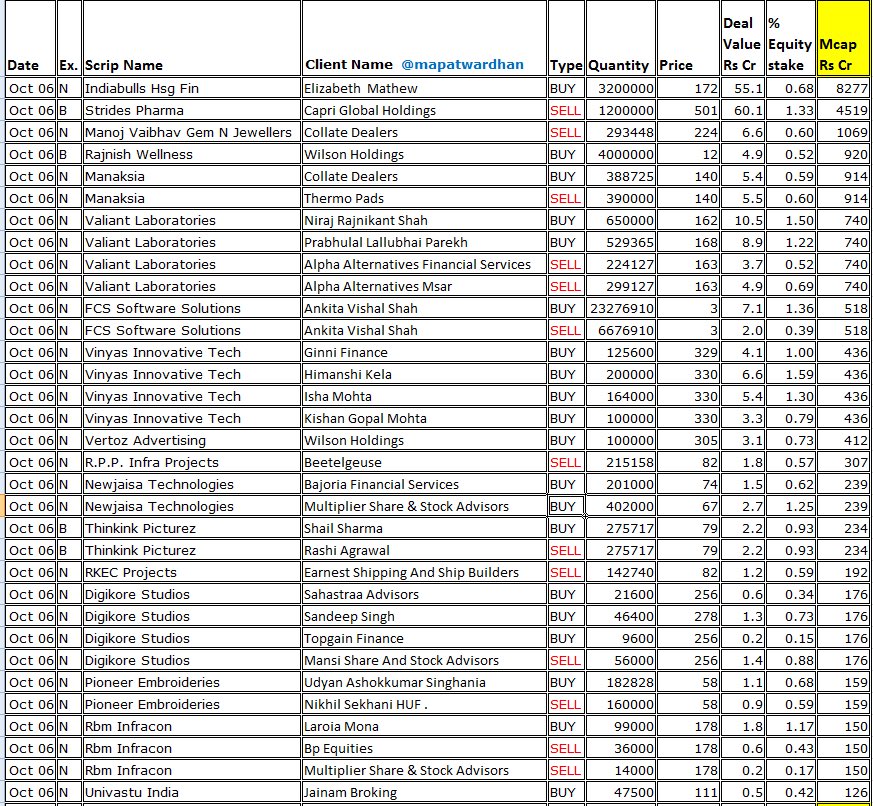The width and height of the screenshot is (873, 806).
Task: Select quantity cell 6676910
Action: click(x=621, y=330)
